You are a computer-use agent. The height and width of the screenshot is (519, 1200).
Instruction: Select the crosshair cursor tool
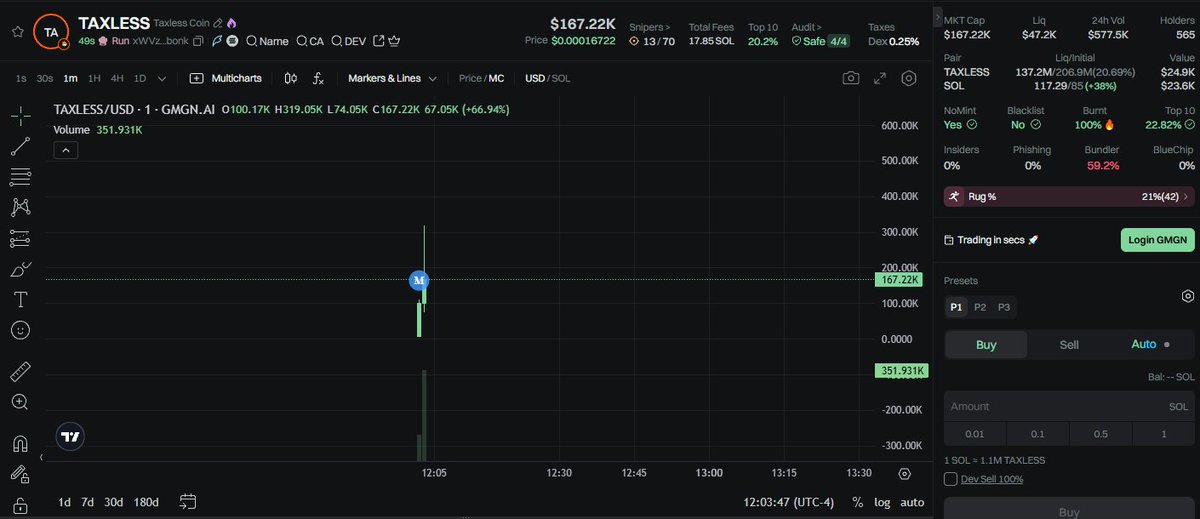[x=20, y=117]
